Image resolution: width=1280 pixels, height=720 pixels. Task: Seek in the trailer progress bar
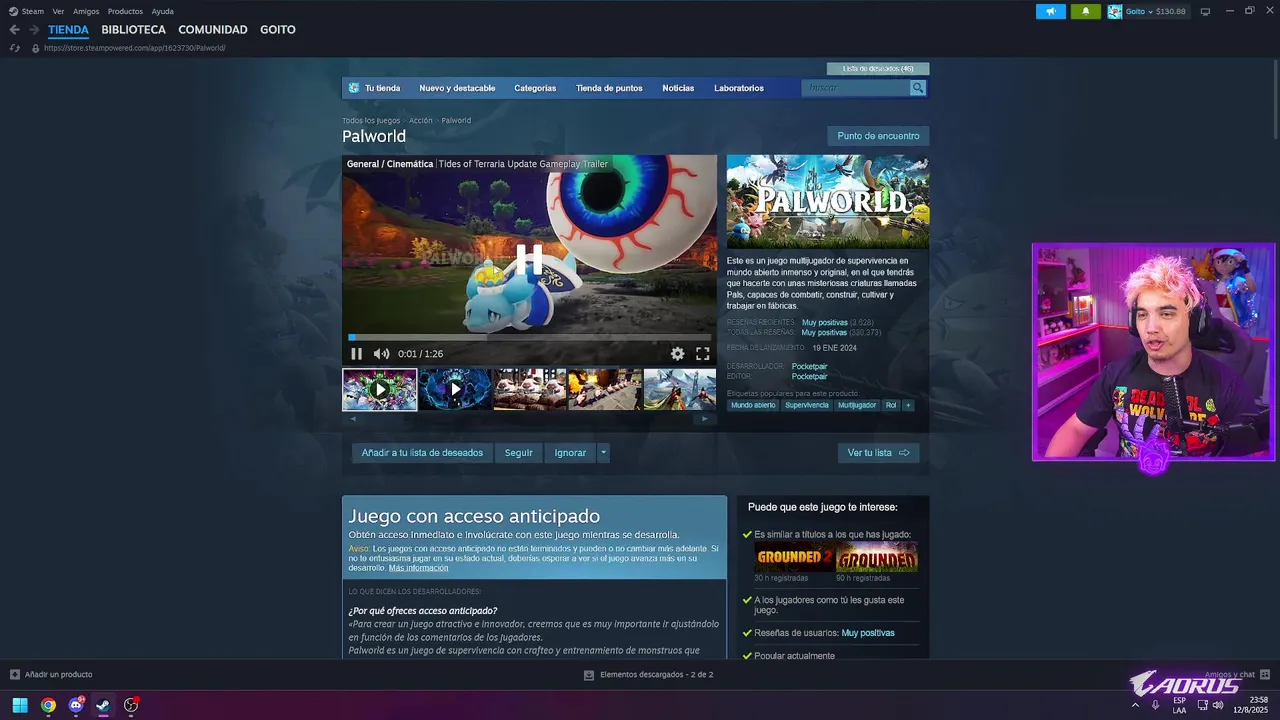(x=529, y=338)
